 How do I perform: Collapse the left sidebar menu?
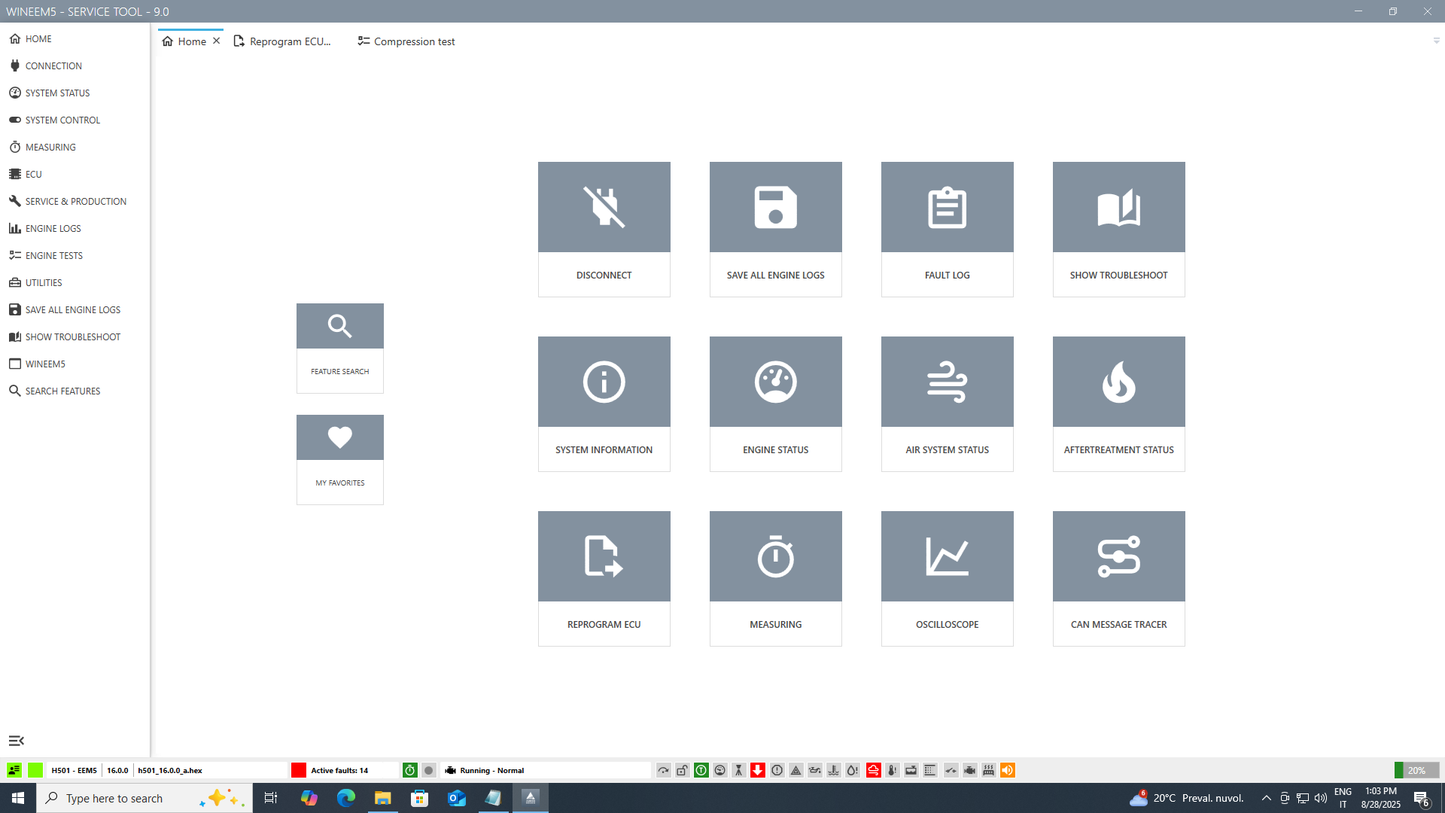click(x=16, y=741)
